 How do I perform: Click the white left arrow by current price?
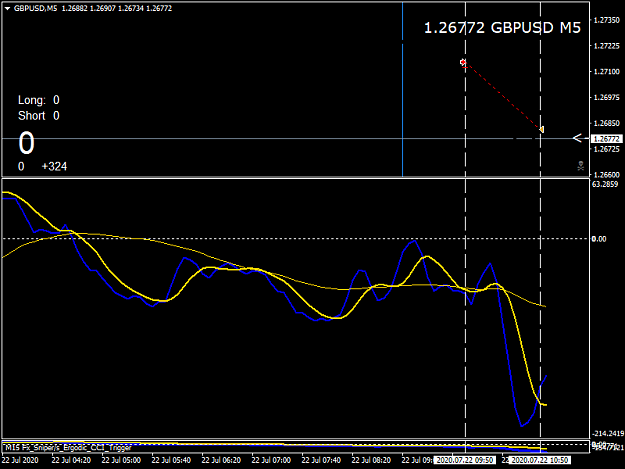[x=577, y=138]
